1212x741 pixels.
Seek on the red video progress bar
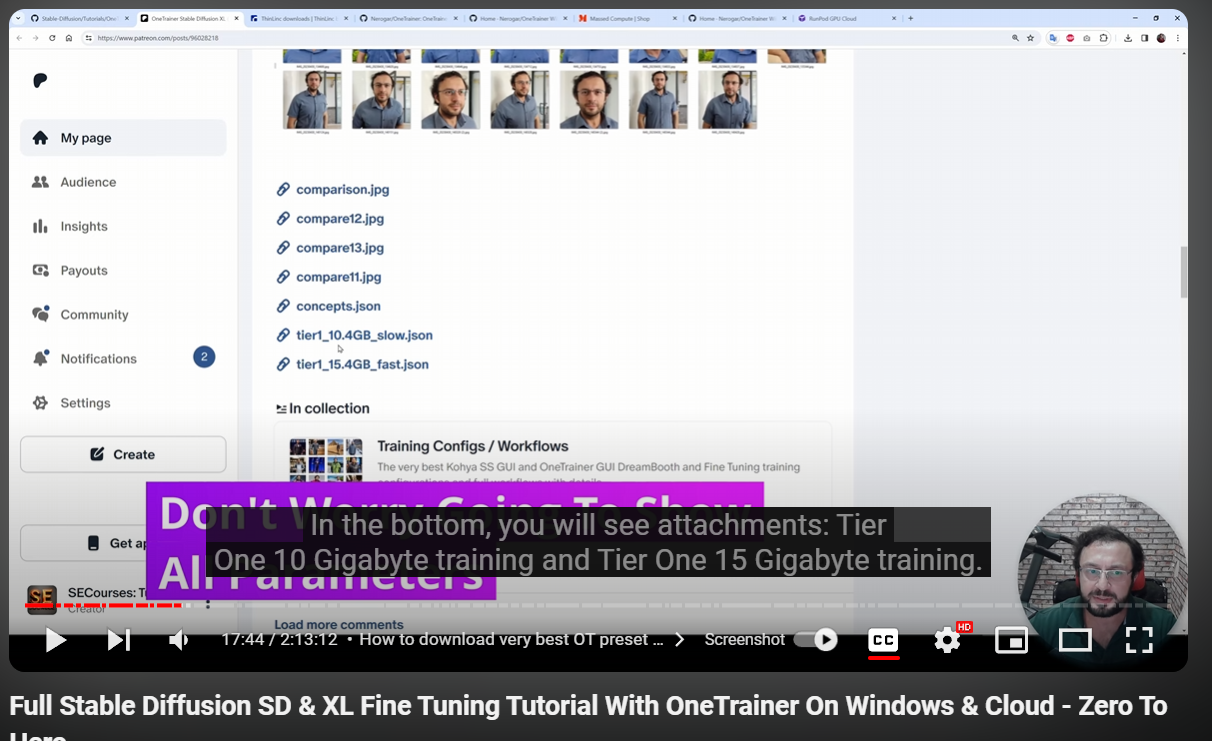coord(104,605)
